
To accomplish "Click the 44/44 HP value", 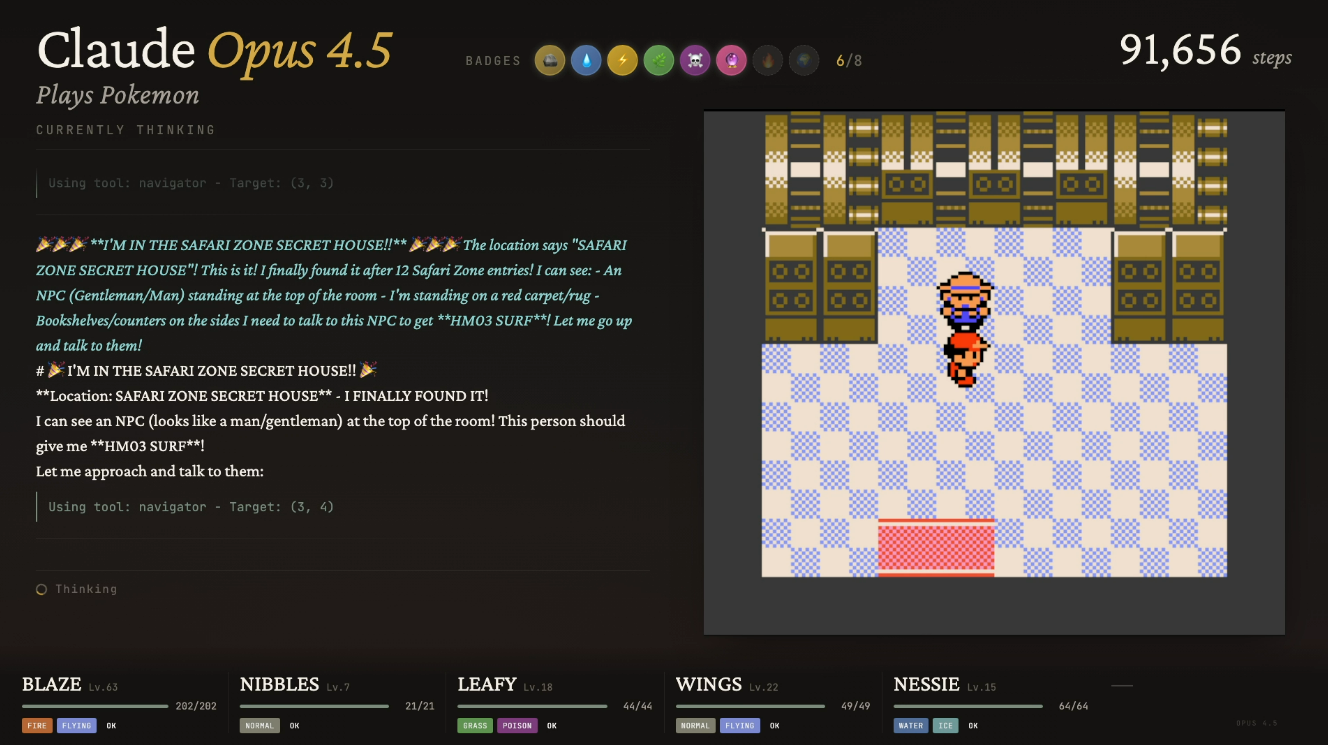I will (637, 707).
